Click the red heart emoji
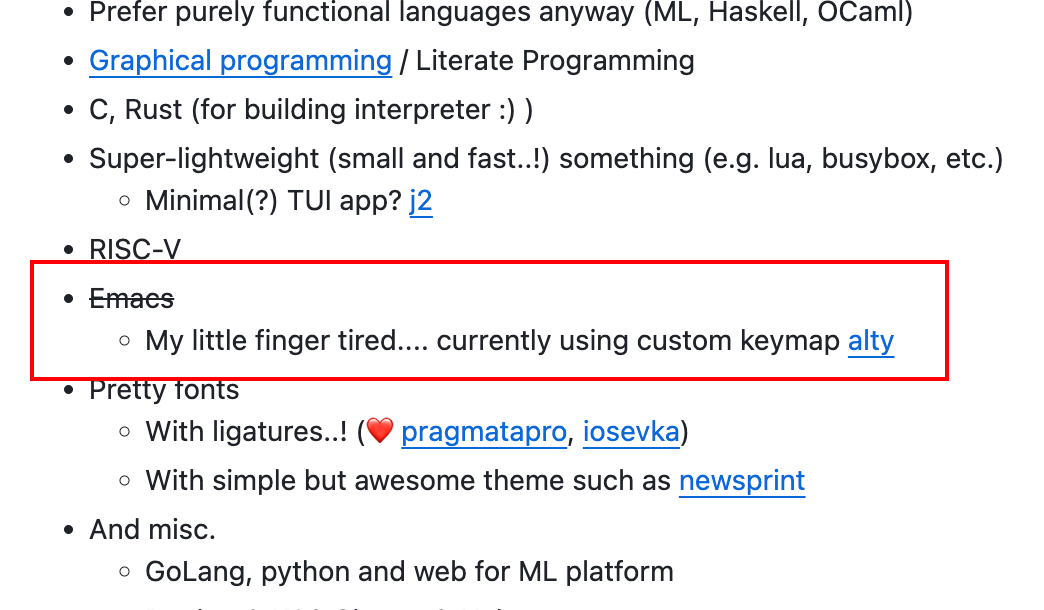This screenshot has height=610, width=1044. [x=380, y=431]
